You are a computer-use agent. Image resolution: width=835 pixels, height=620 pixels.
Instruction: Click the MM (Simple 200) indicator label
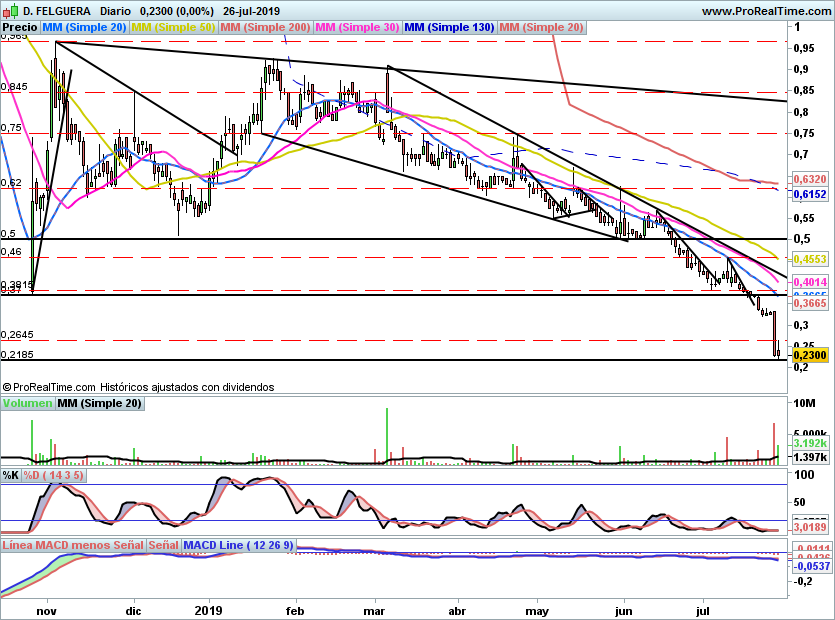coord(265,27)
